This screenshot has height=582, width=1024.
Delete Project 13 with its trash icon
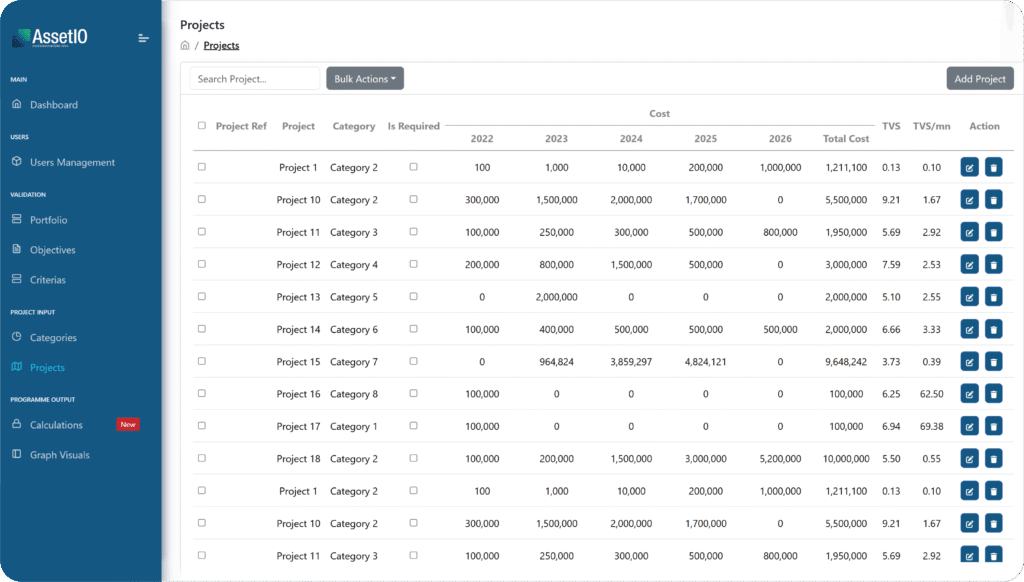(993, 296)
